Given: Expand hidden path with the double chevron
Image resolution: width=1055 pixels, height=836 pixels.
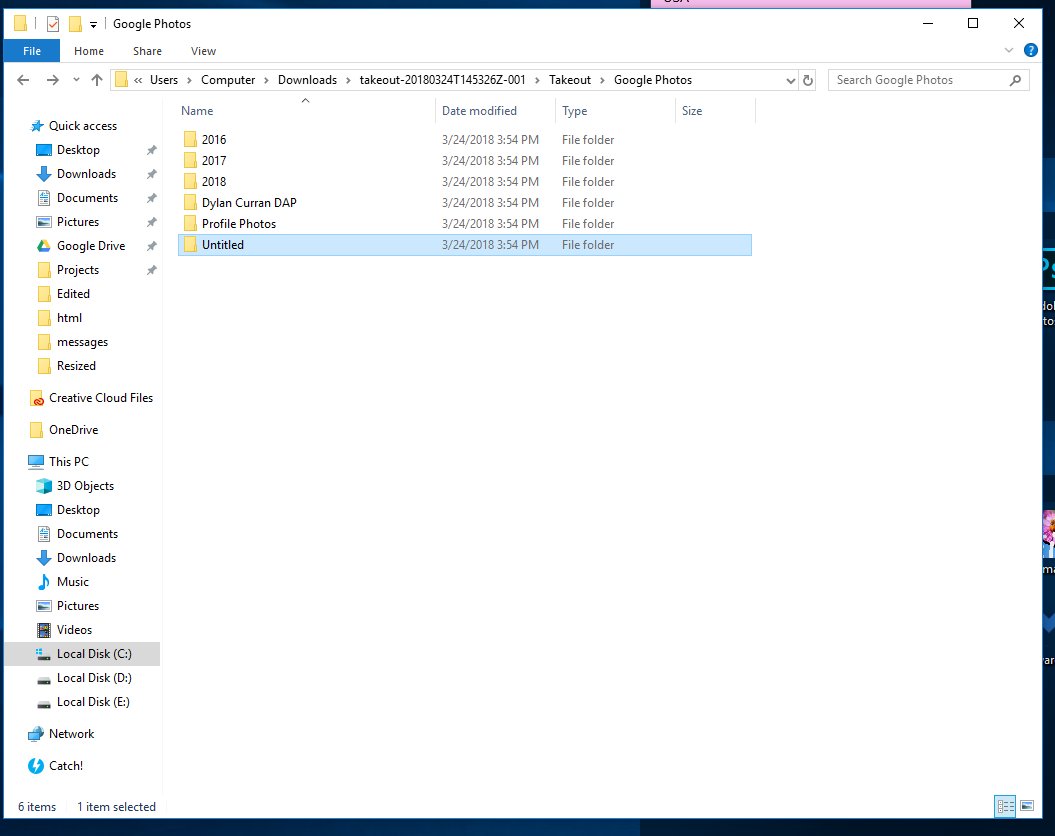Looking at the screenshot, I should (138, 80).
